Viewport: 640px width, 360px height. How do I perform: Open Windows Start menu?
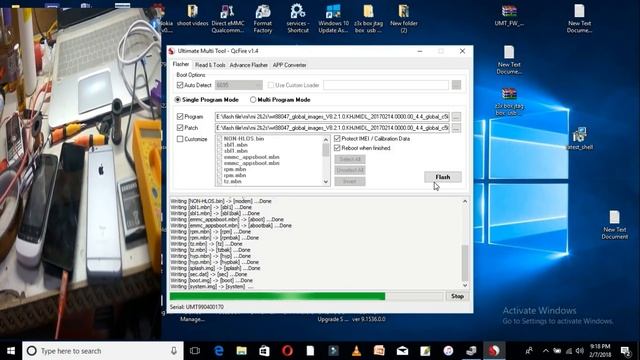click(x=11, y=351)
